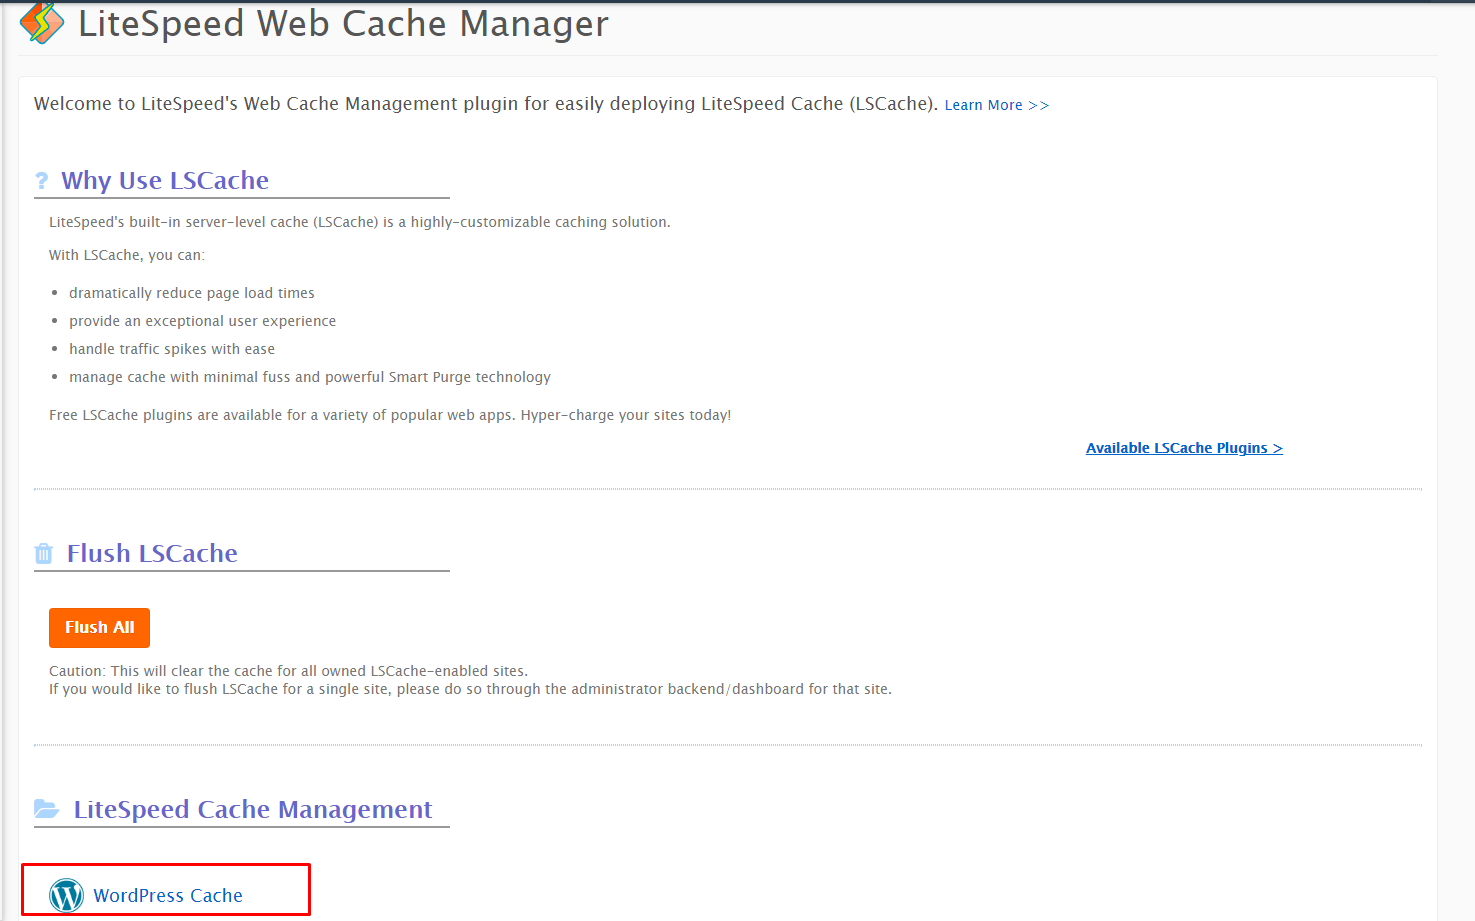Screen dimensions: 1475x921
Task: Click the WordPress logo icon
Action: 67,895
